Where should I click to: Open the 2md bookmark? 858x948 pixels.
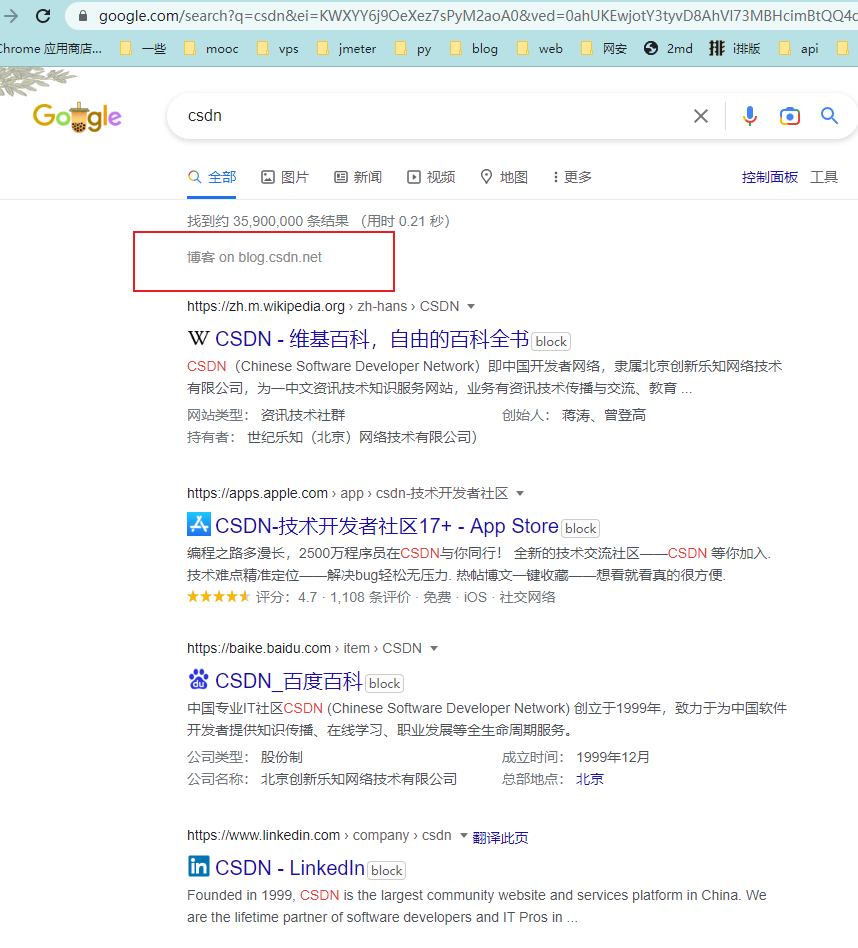pyautogui.click(x=668, y=48)
